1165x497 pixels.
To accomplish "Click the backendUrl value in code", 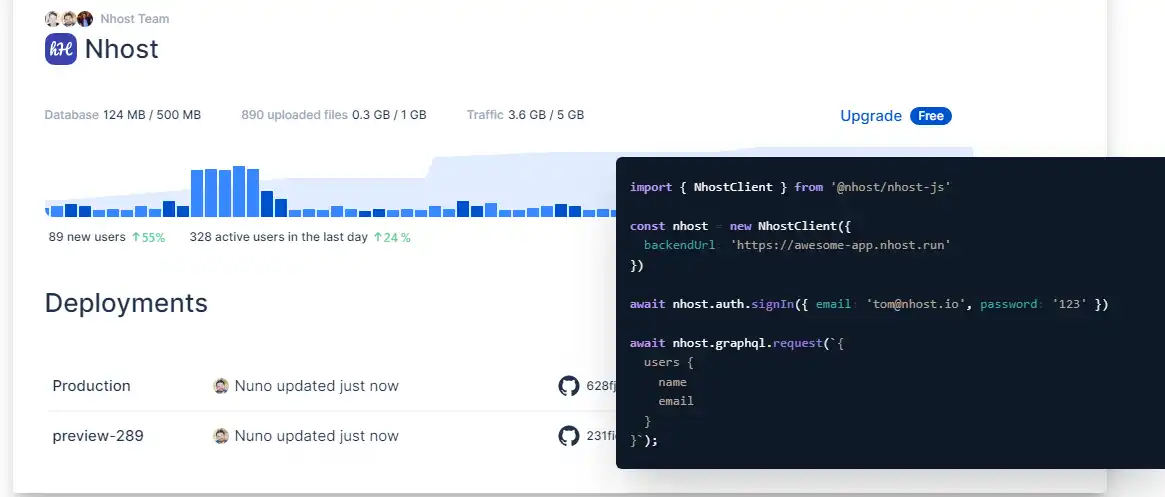I will pos(842,245).
